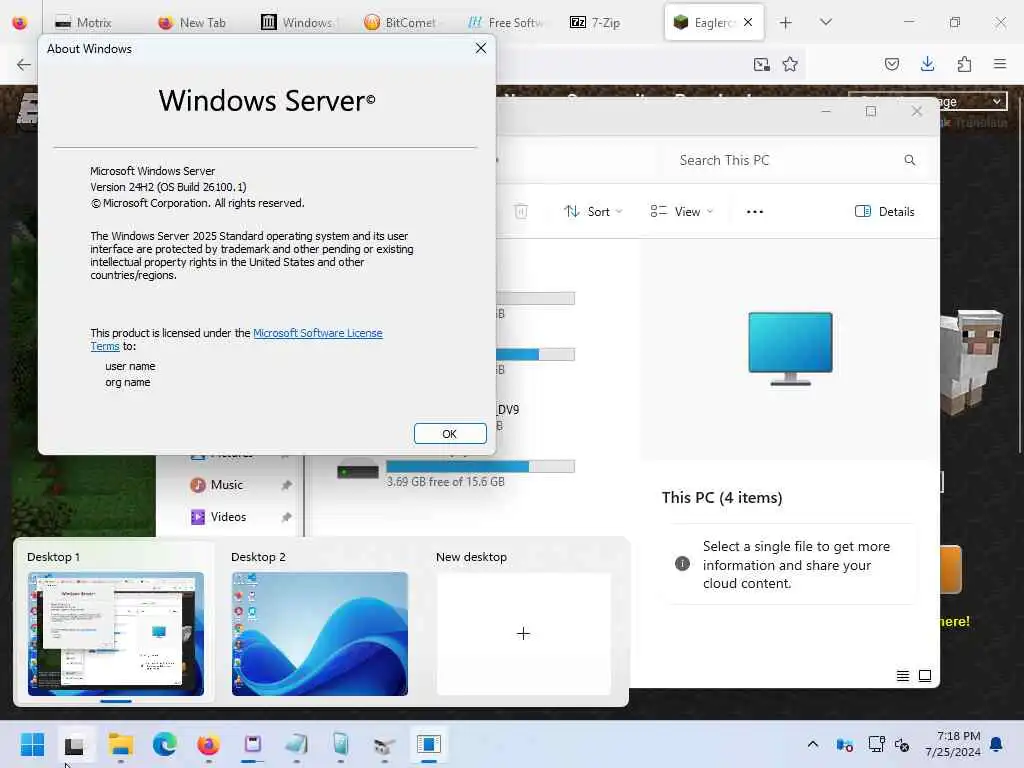Click the grayed delete trash icon in File Explorer
1024x768 pixels.
pos(520,212)
